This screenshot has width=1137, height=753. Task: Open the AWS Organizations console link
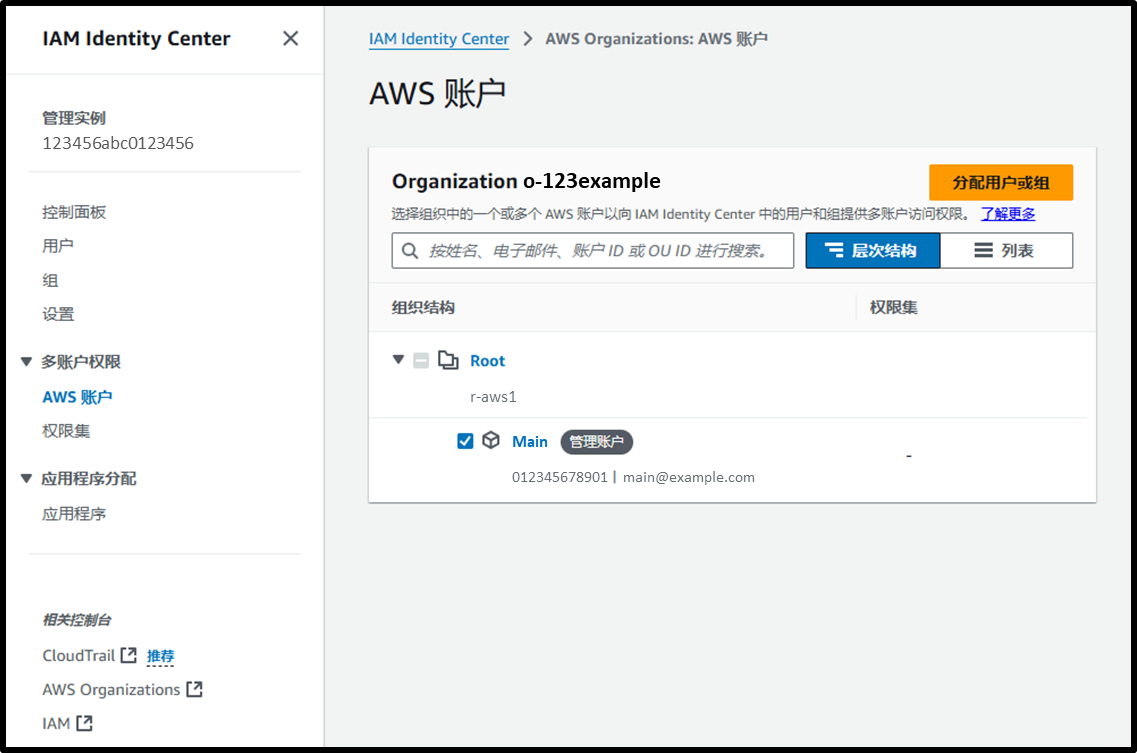coord(111,689)
